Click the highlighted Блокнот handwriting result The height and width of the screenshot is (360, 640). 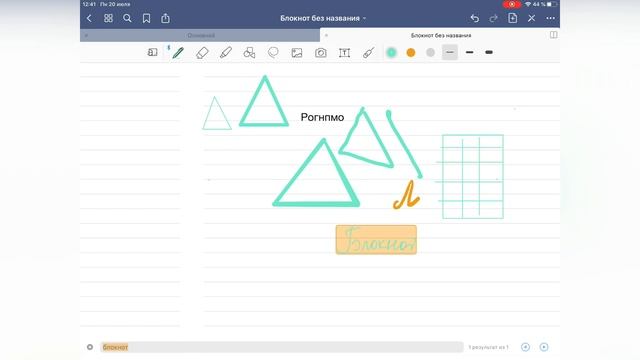376,240
